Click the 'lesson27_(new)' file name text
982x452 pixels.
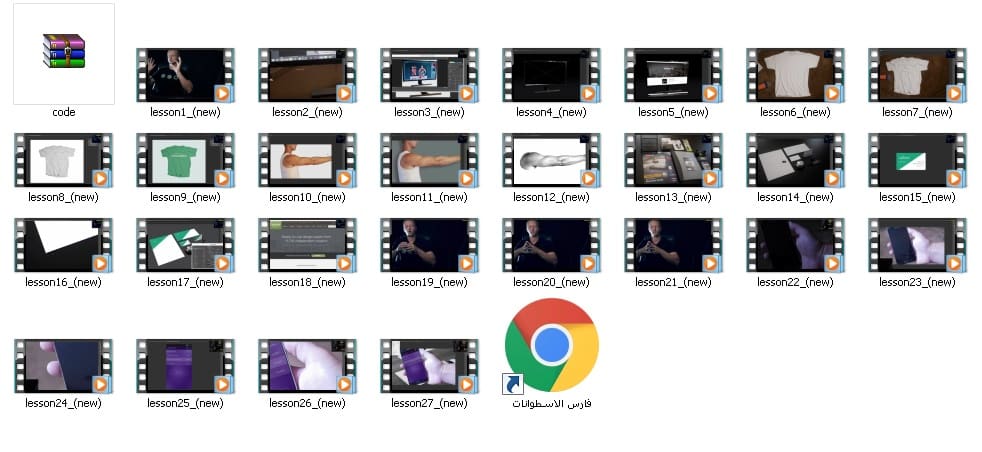430,403
